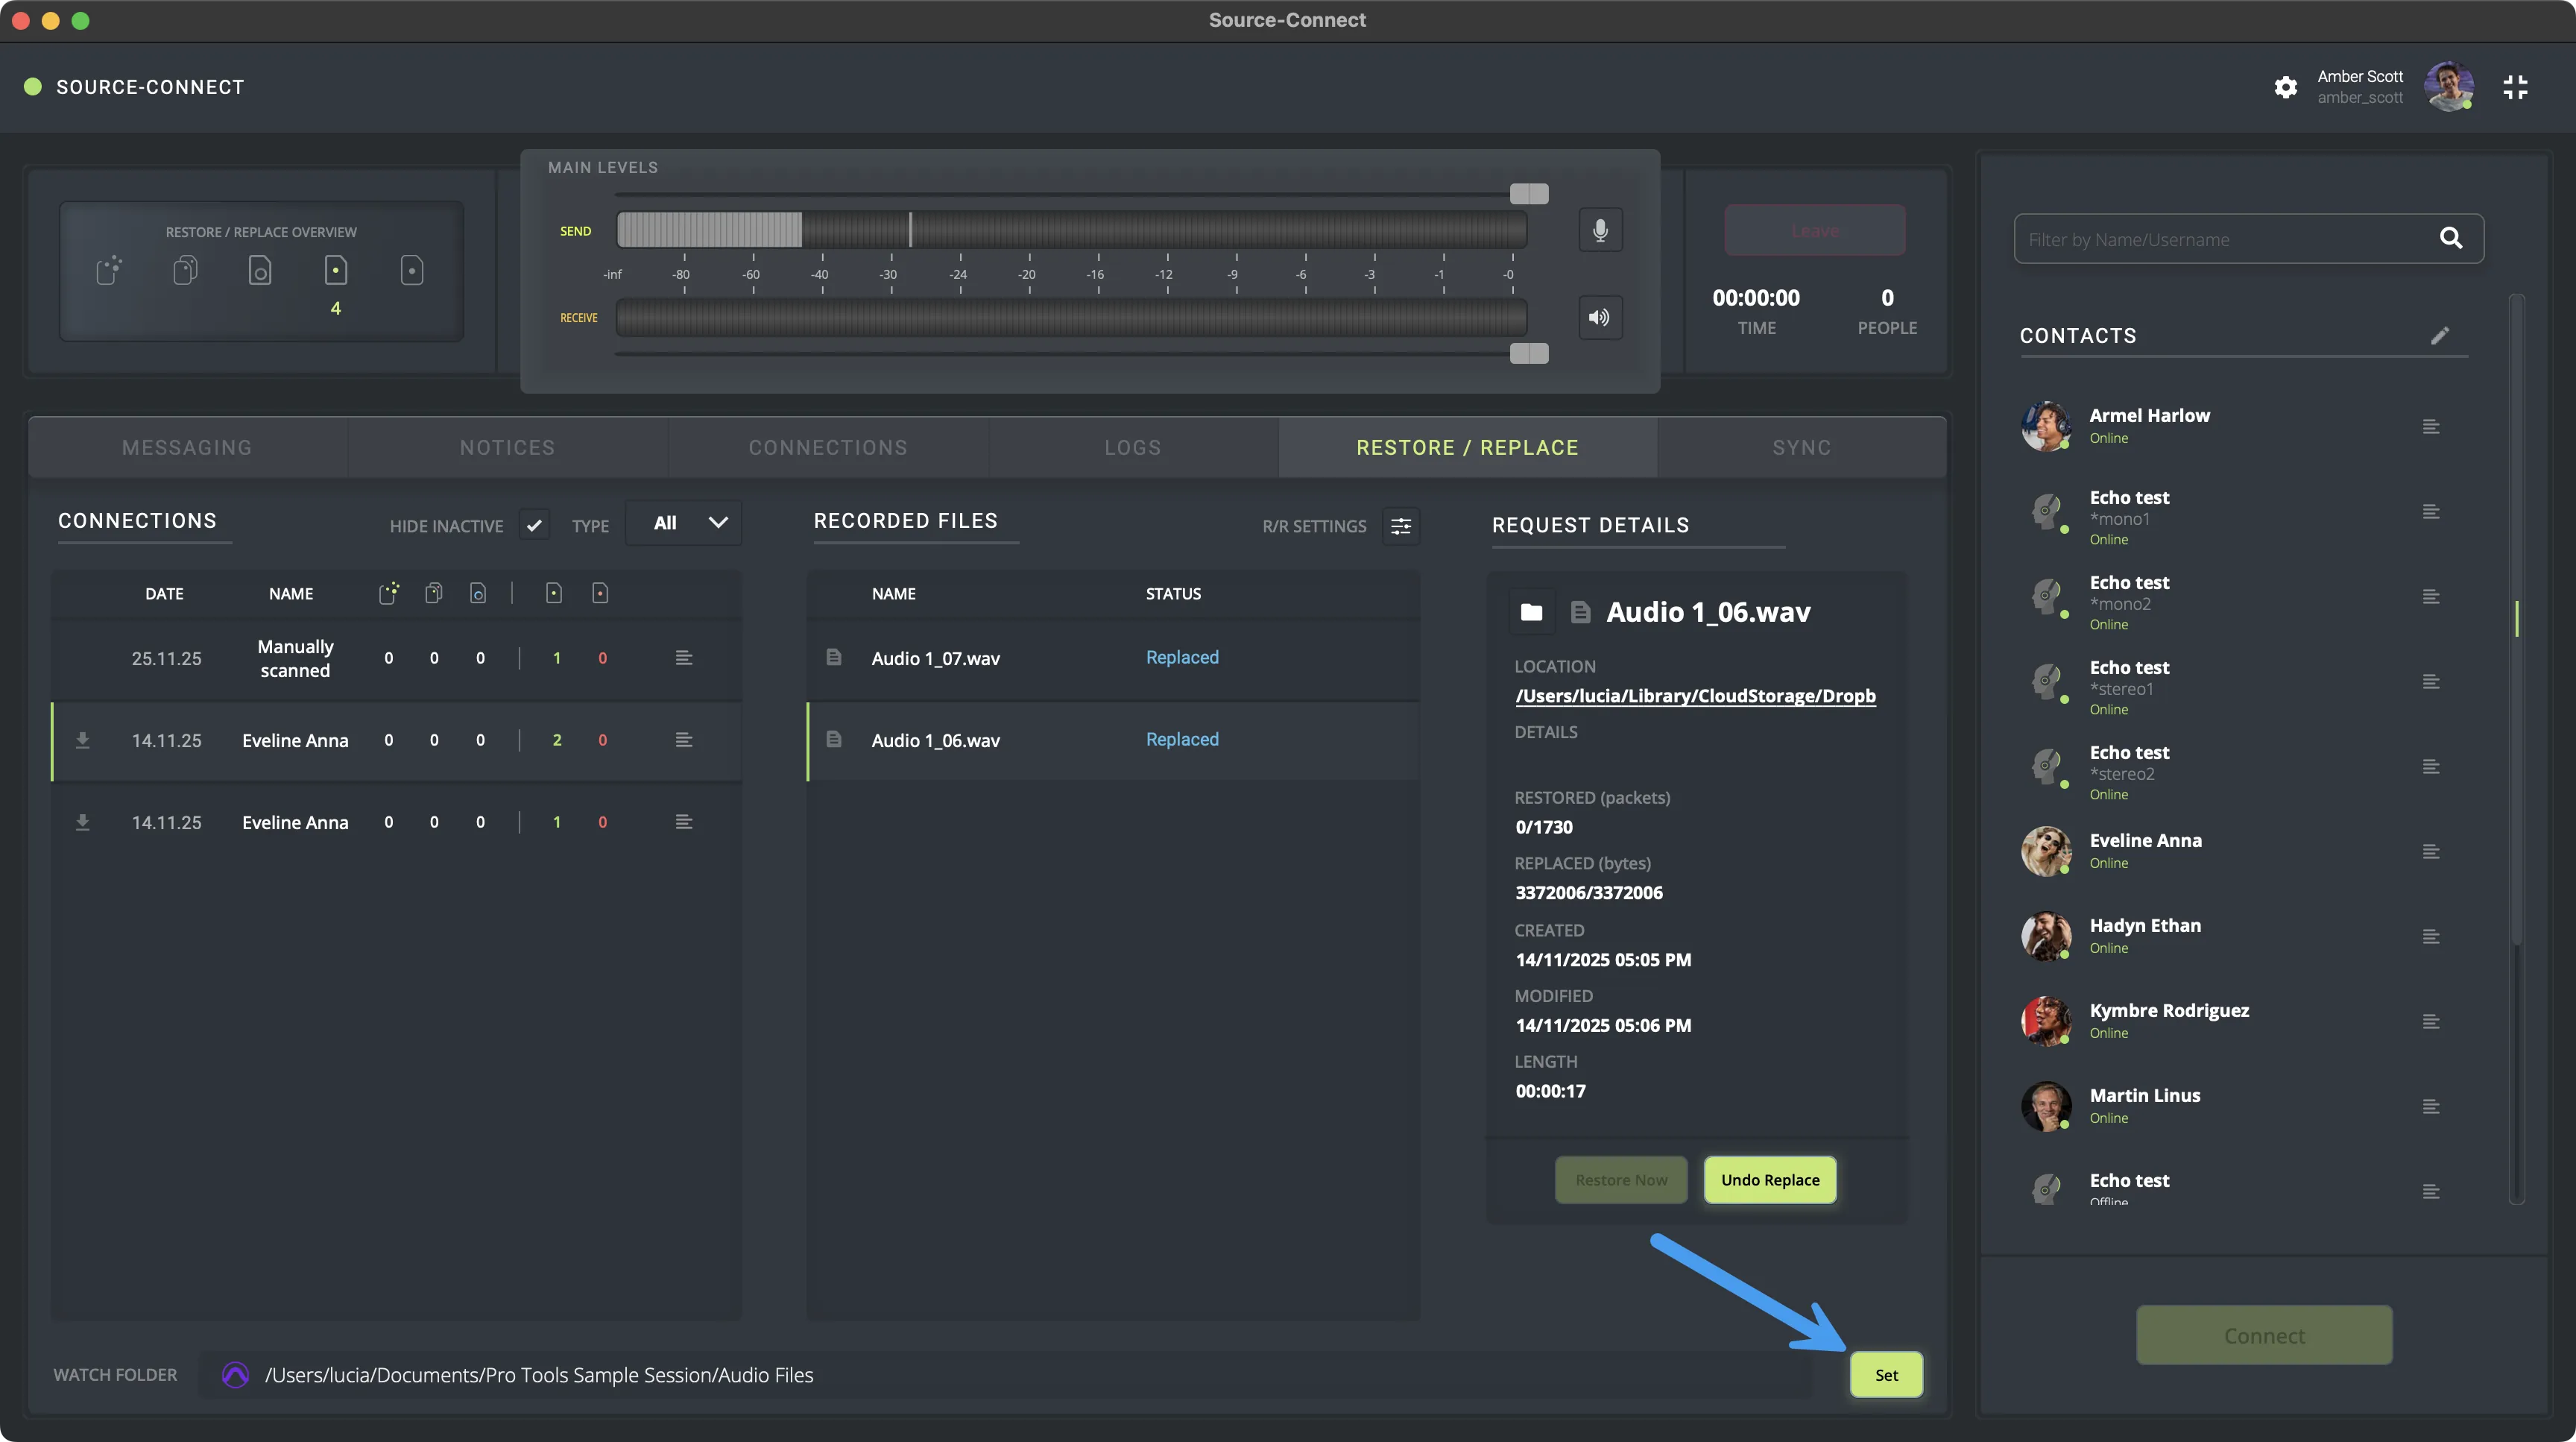Click the collapse window arrows icon
This screenshot has height=1442, width=2576.
tap(2516, 87)
